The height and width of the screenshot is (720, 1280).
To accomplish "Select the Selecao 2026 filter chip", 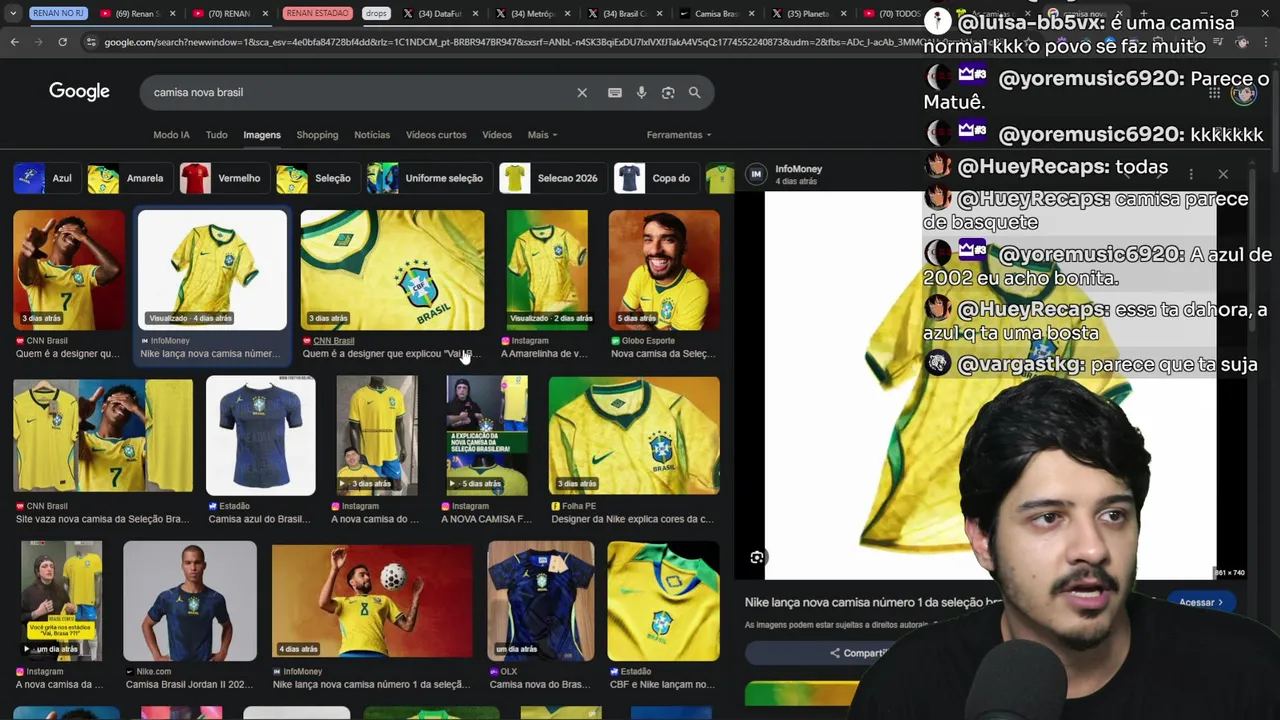I will click(551, 178).
